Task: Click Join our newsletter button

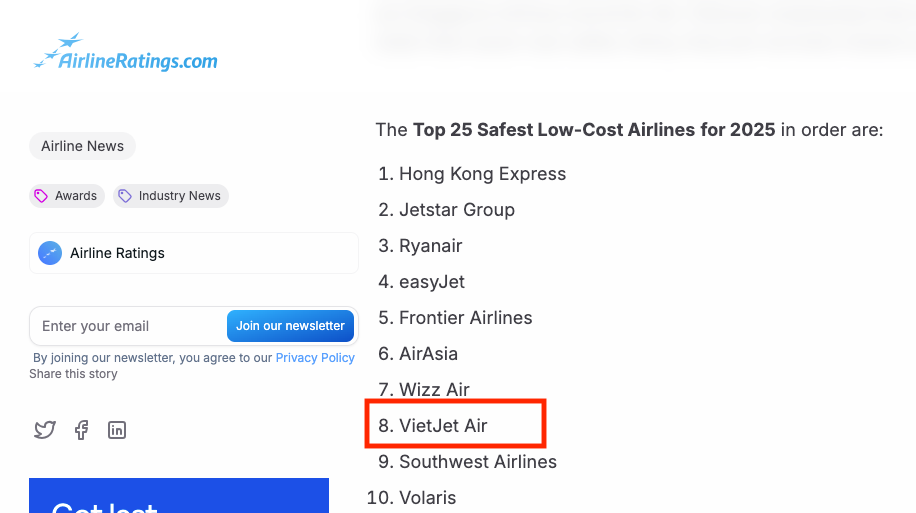Action: point(290,326)
